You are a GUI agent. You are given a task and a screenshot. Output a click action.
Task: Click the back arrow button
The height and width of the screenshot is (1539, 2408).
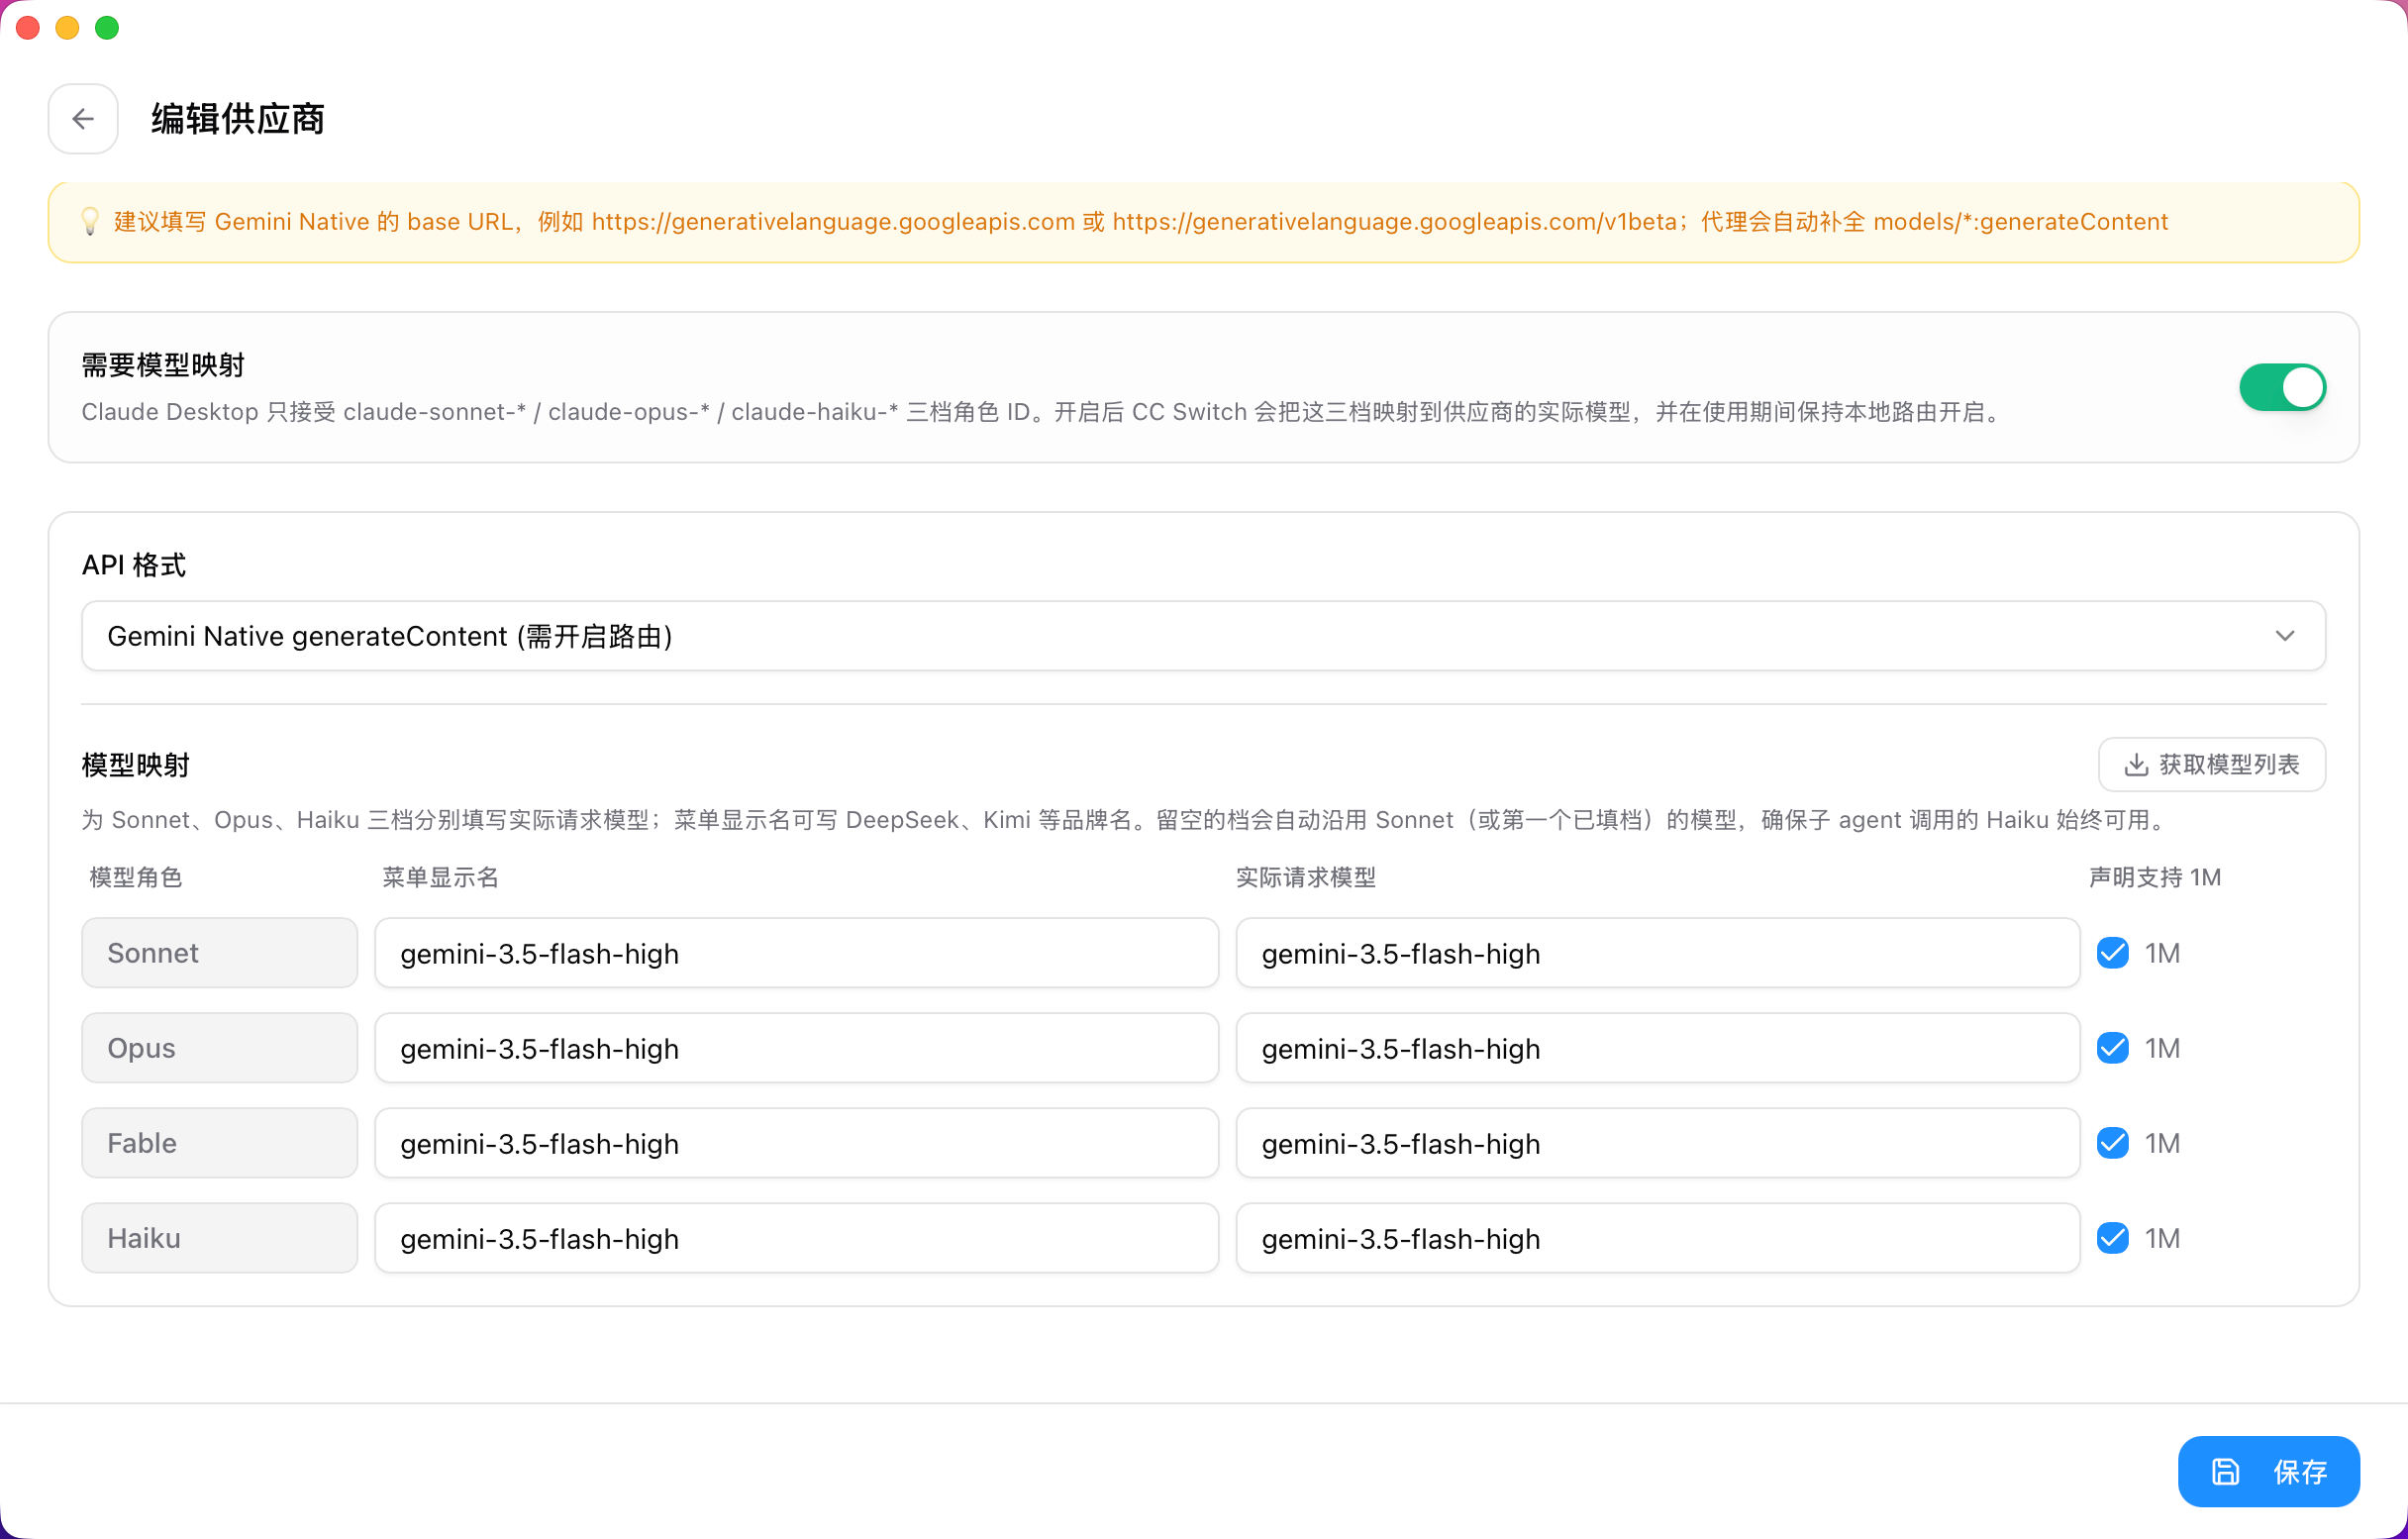[83, 119]
